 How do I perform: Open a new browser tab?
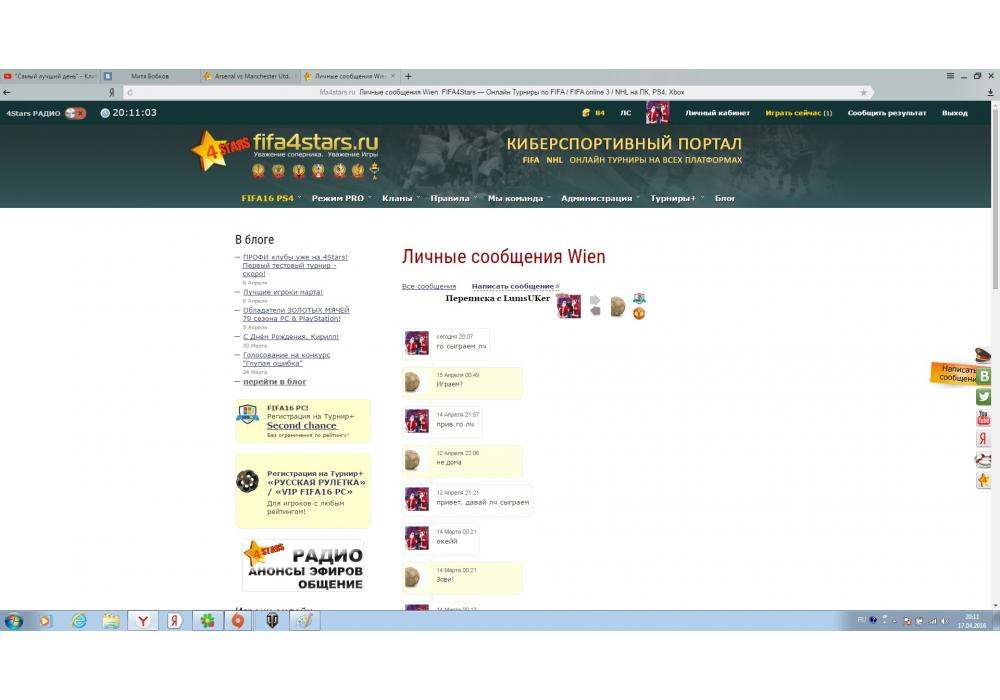(x=408, y=76)
